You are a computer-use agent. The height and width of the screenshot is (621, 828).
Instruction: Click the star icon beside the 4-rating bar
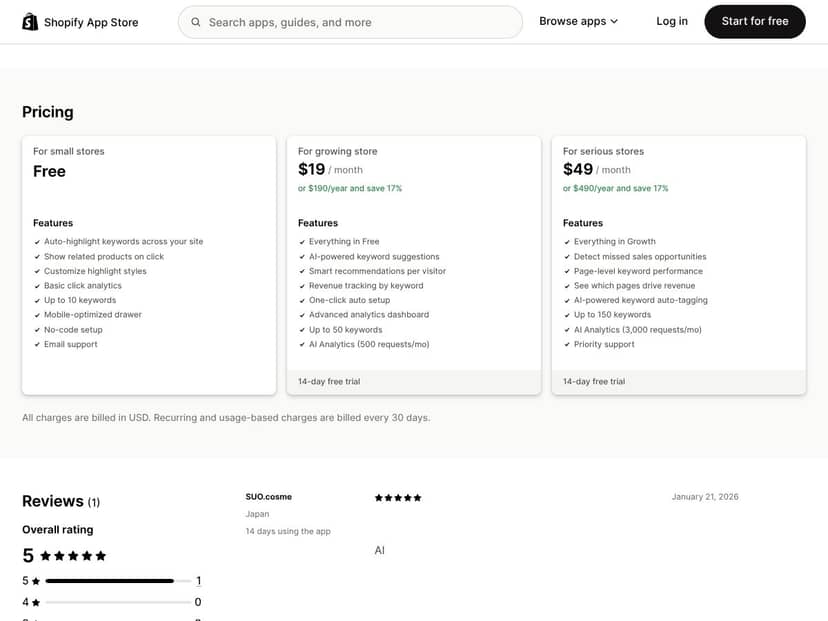click(37, 601)
